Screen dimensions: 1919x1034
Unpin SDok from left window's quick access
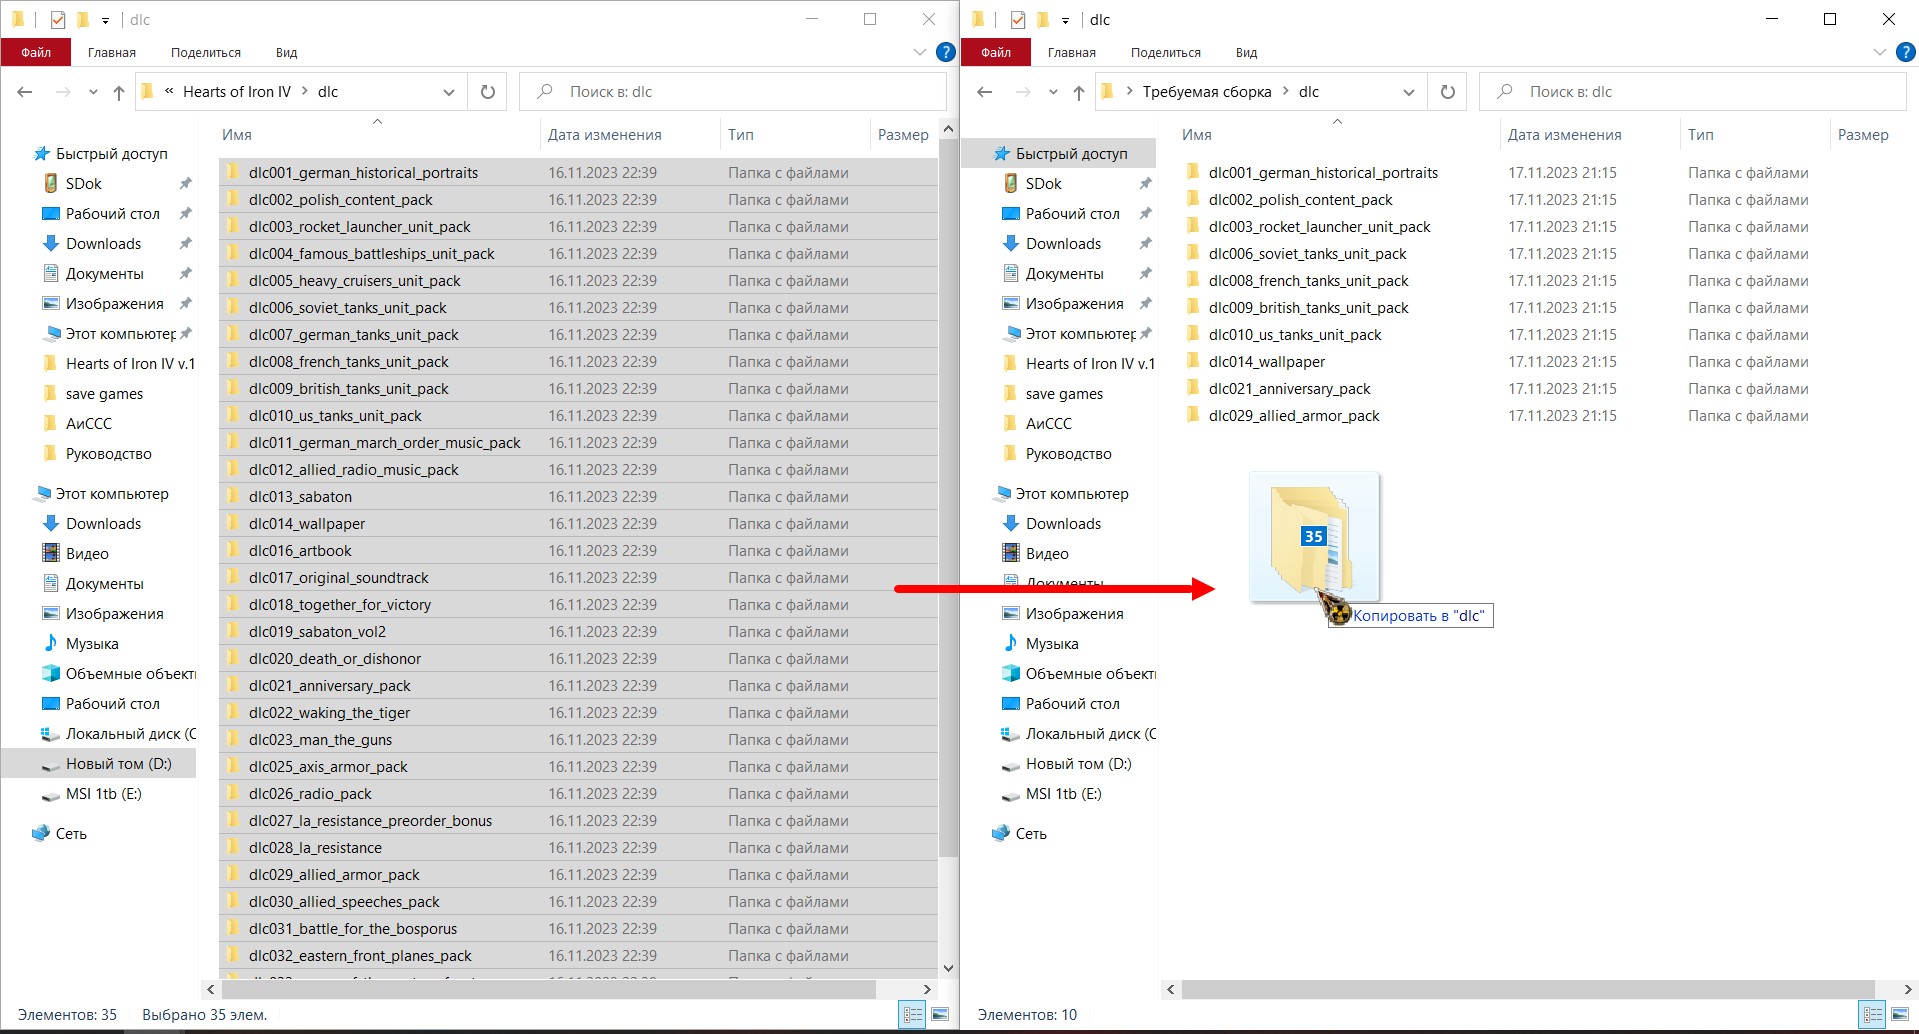tap(185, 184)
